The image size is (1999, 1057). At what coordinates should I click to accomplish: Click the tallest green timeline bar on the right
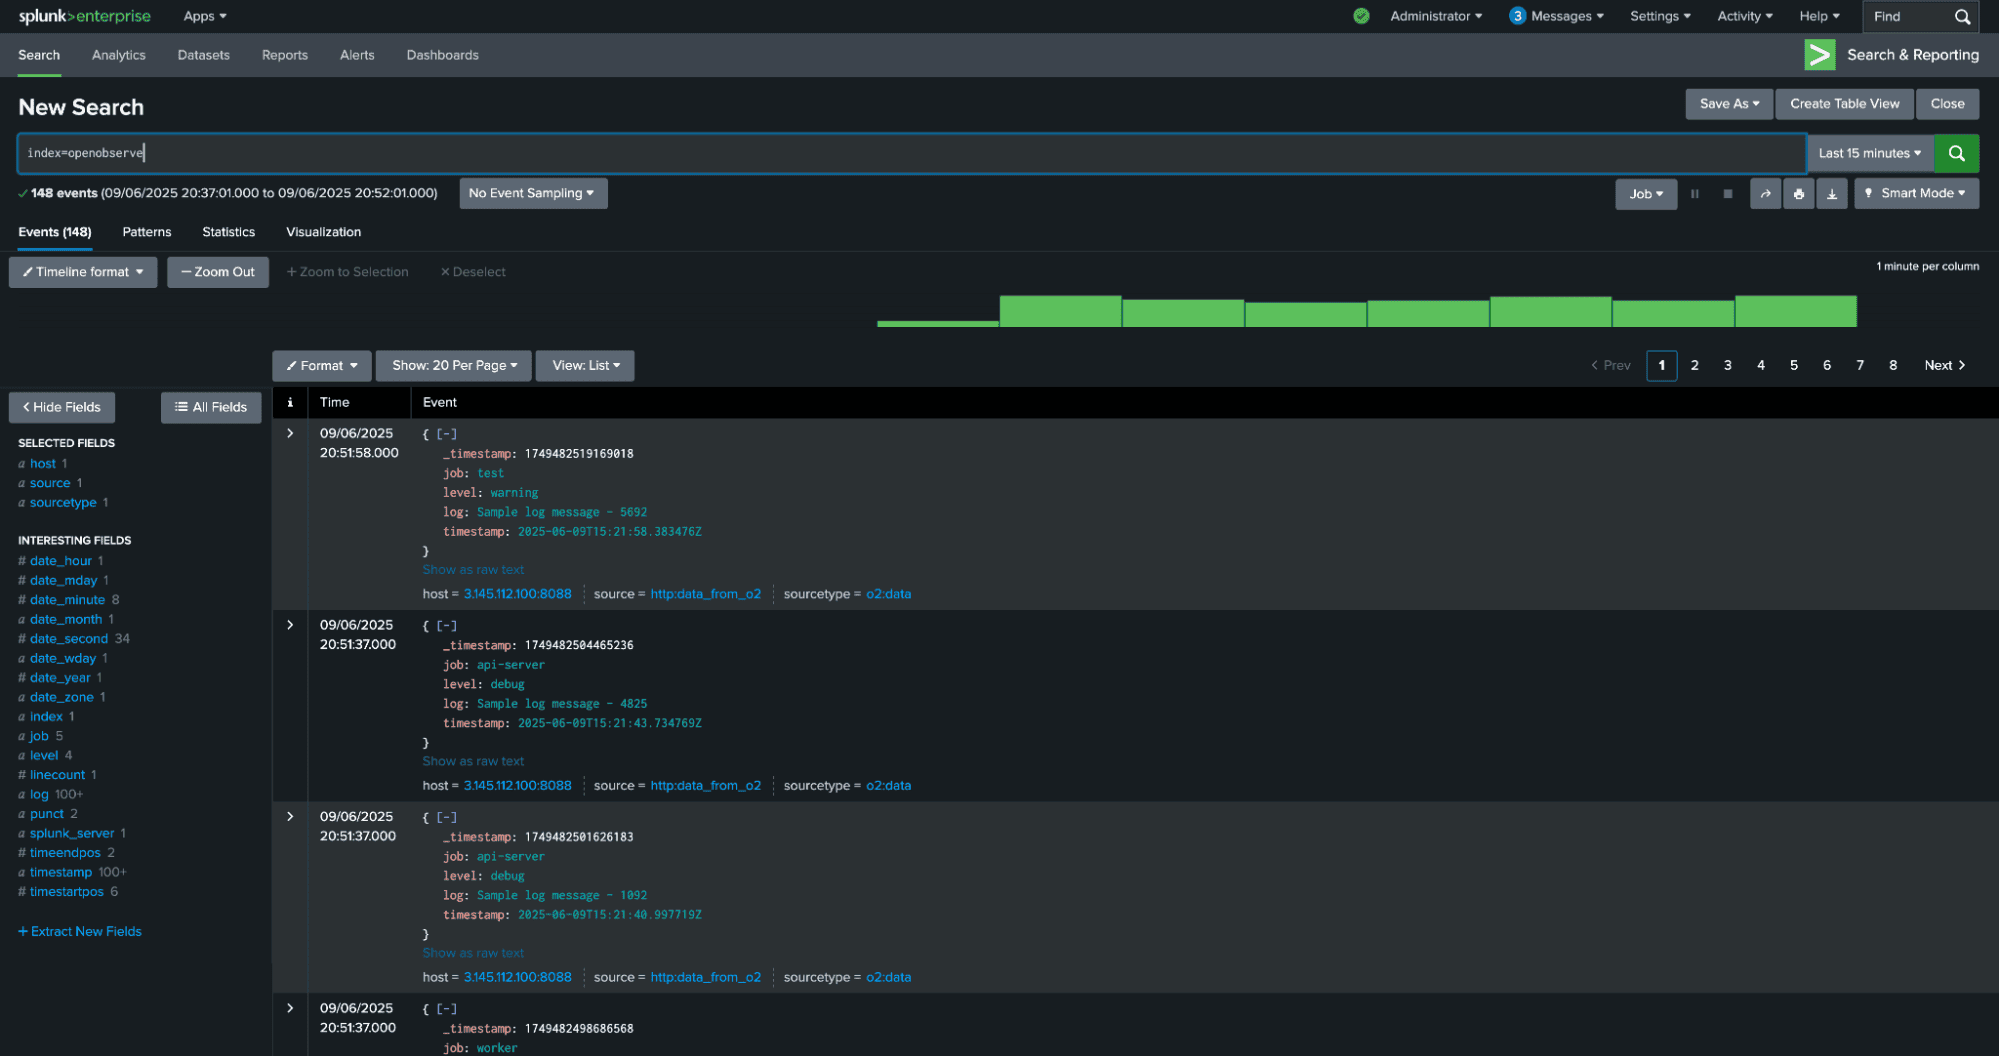pyautogui.click(x=1795, y=311)
